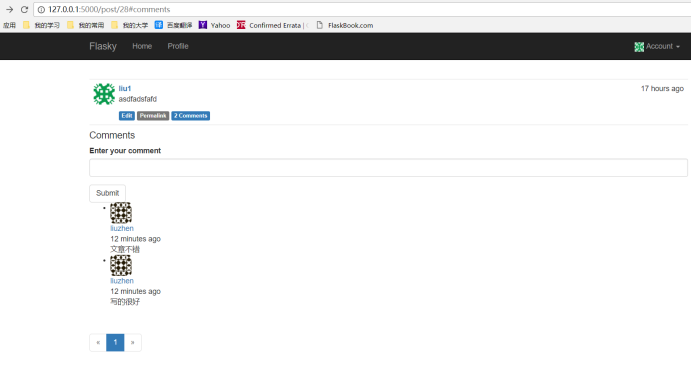Open liu1's green avatar image
This screenshot has width=691, height=365.
104,94
